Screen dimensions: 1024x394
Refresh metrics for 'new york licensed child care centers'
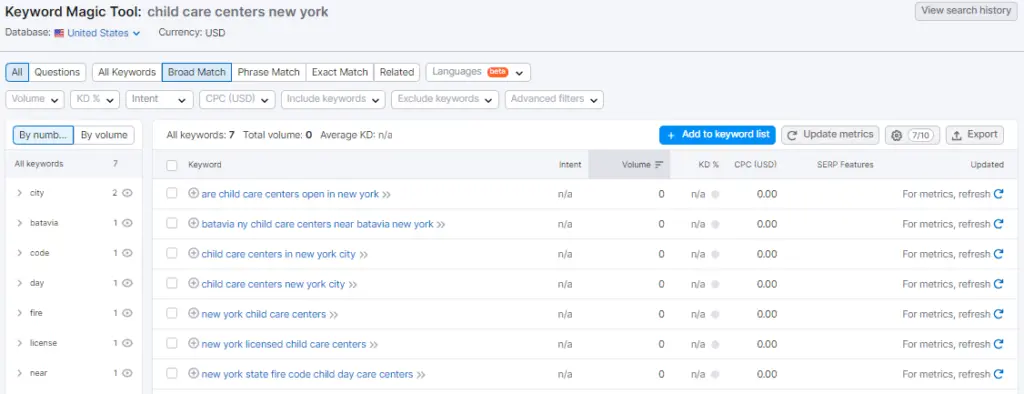click(999, 344)
